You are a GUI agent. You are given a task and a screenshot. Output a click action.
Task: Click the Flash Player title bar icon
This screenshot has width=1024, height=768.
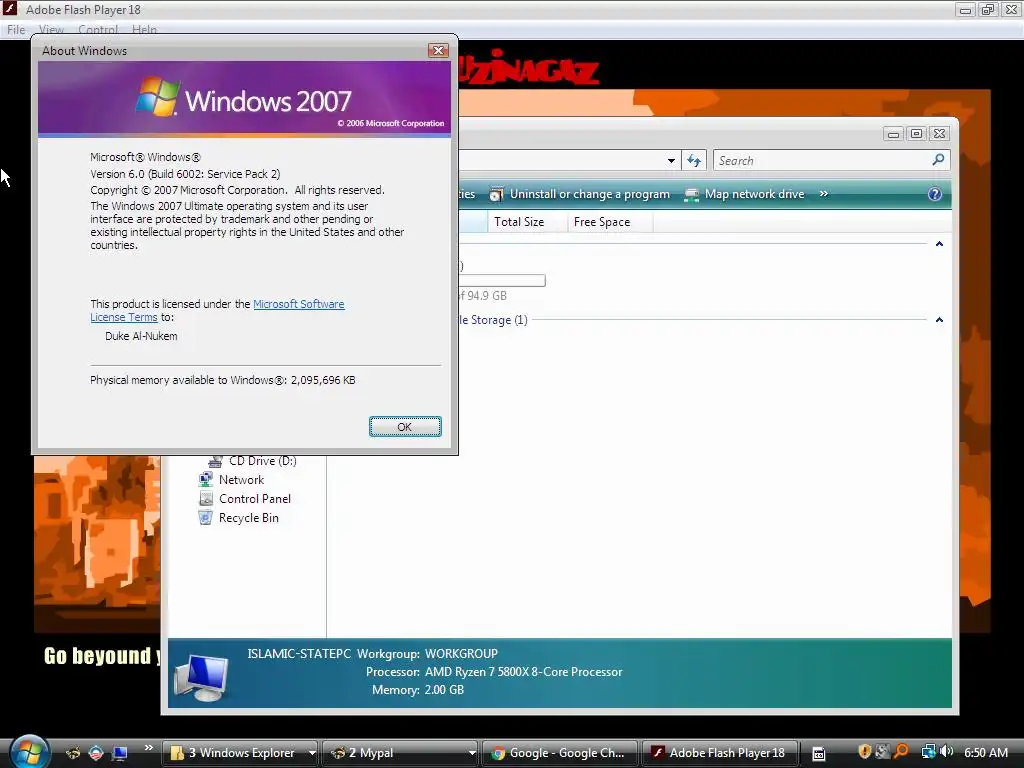[10, 8]
